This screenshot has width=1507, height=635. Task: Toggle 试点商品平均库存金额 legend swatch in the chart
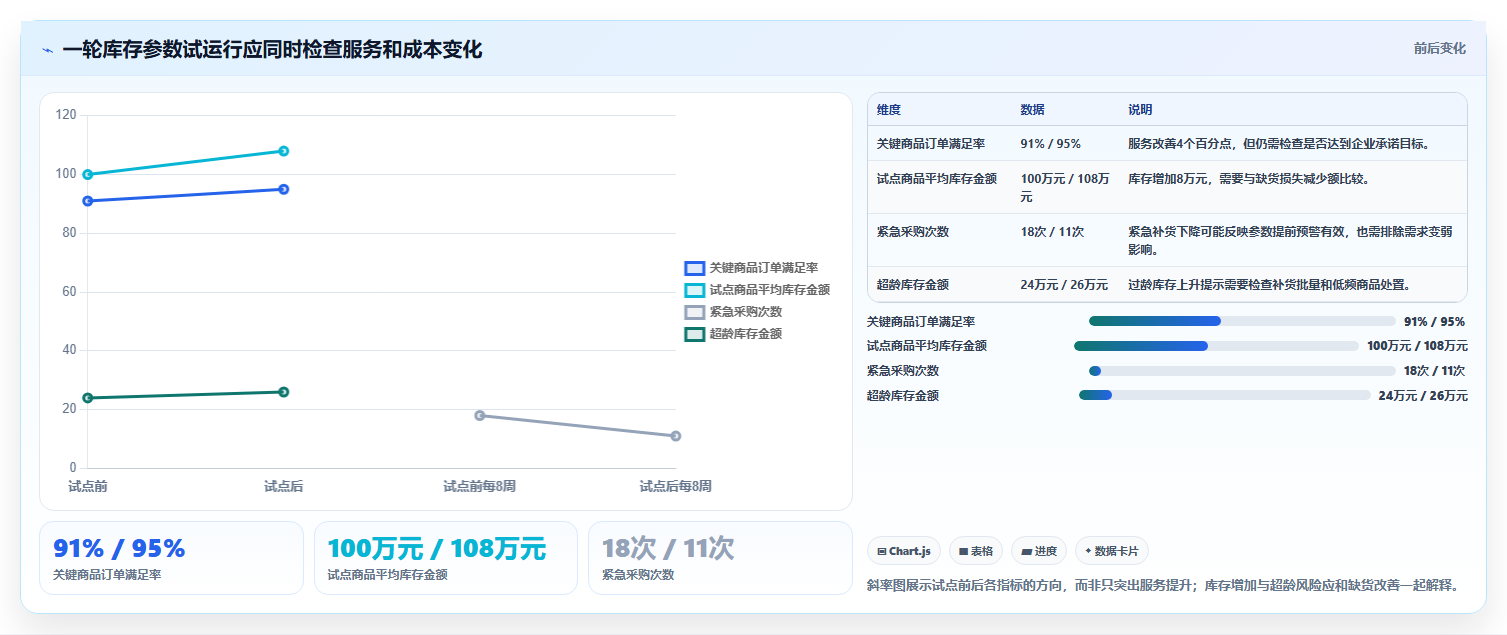coord(694,290)
